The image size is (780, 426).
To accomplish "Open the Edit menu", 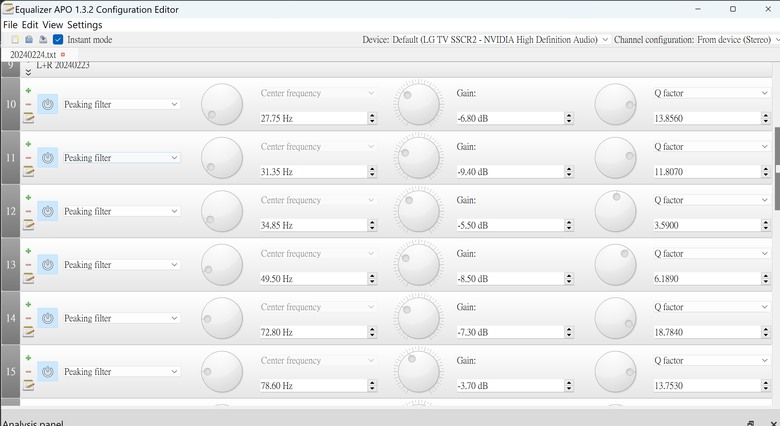I will pos(30,24).
